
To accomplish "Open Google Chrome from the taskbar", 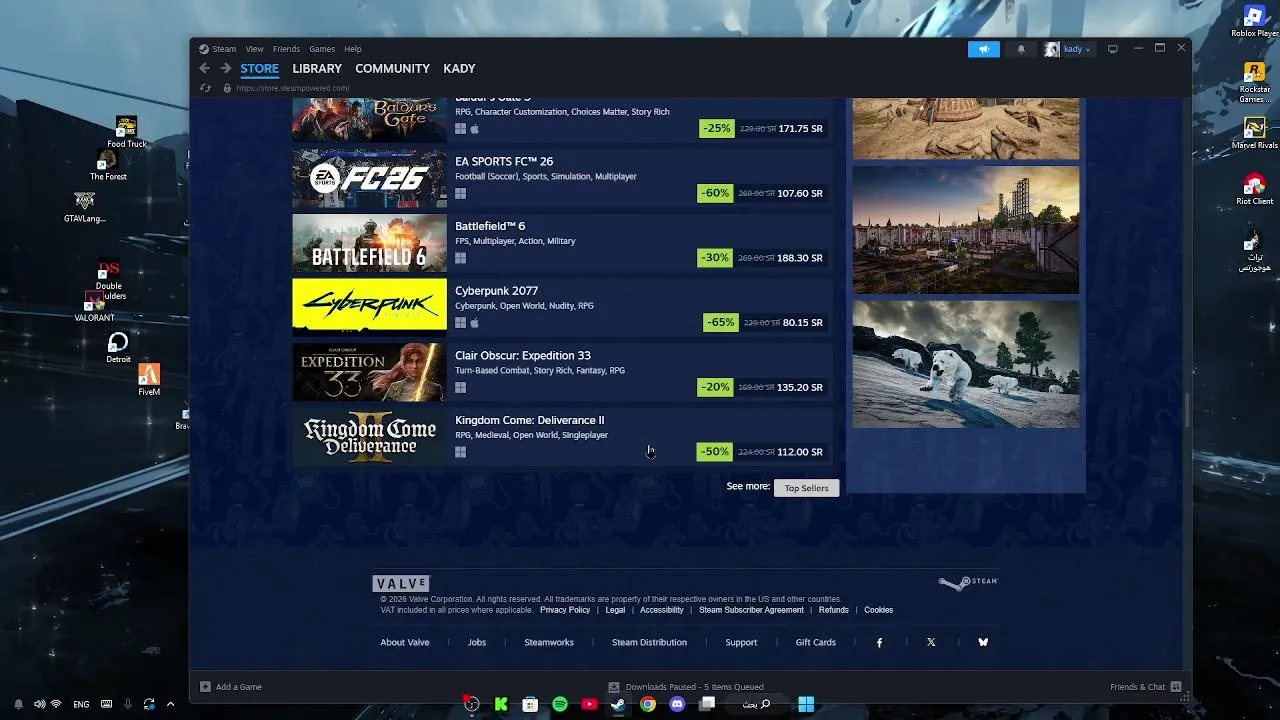I will pos(648,704).
